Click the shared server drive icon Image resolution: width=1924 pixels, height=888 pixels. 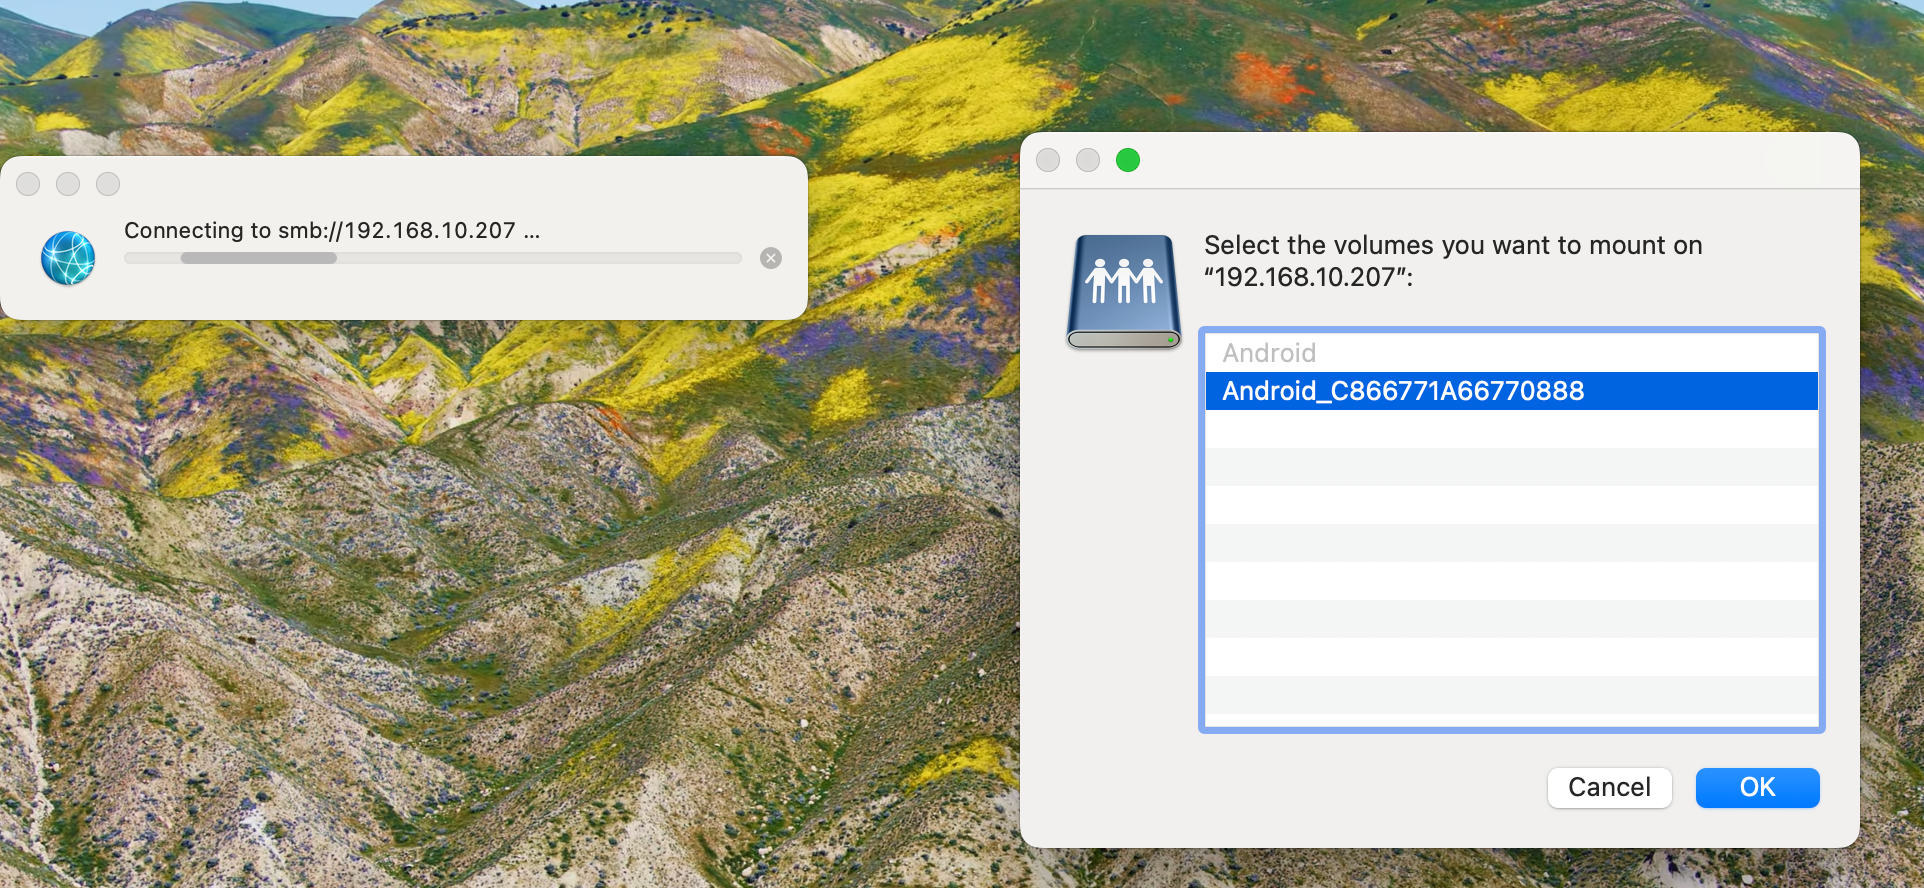click(1124, 291)
